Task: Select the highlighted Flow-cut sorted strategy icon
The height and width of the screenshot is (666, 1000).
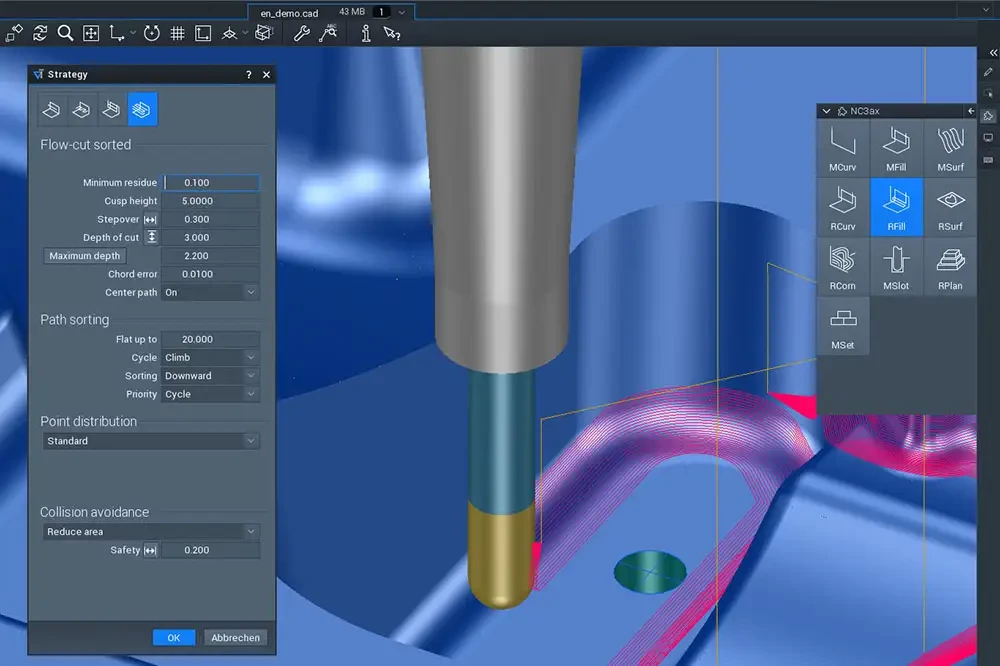Action: coord(142,110)
